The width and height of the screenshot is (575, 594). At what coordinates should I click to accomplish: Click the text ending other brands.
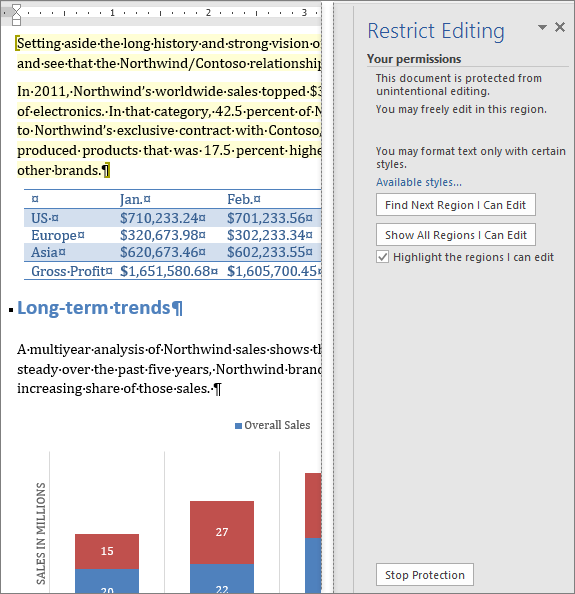tap(59, 170)
